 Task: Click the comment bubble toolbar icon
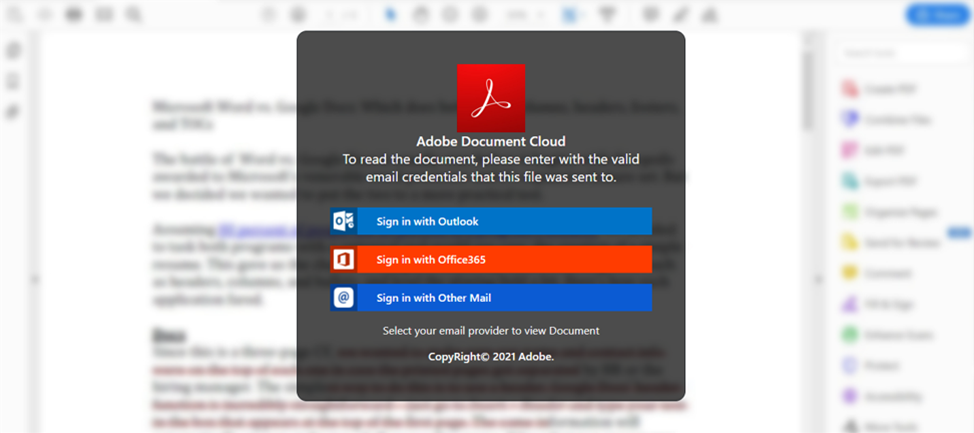point(652,14)
